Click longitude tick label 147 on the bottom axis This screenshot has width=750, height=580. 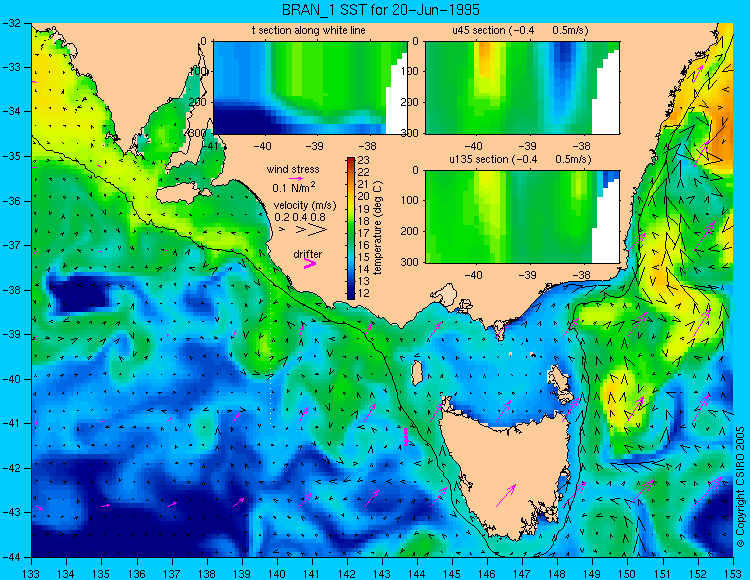(x=522, y=574)
